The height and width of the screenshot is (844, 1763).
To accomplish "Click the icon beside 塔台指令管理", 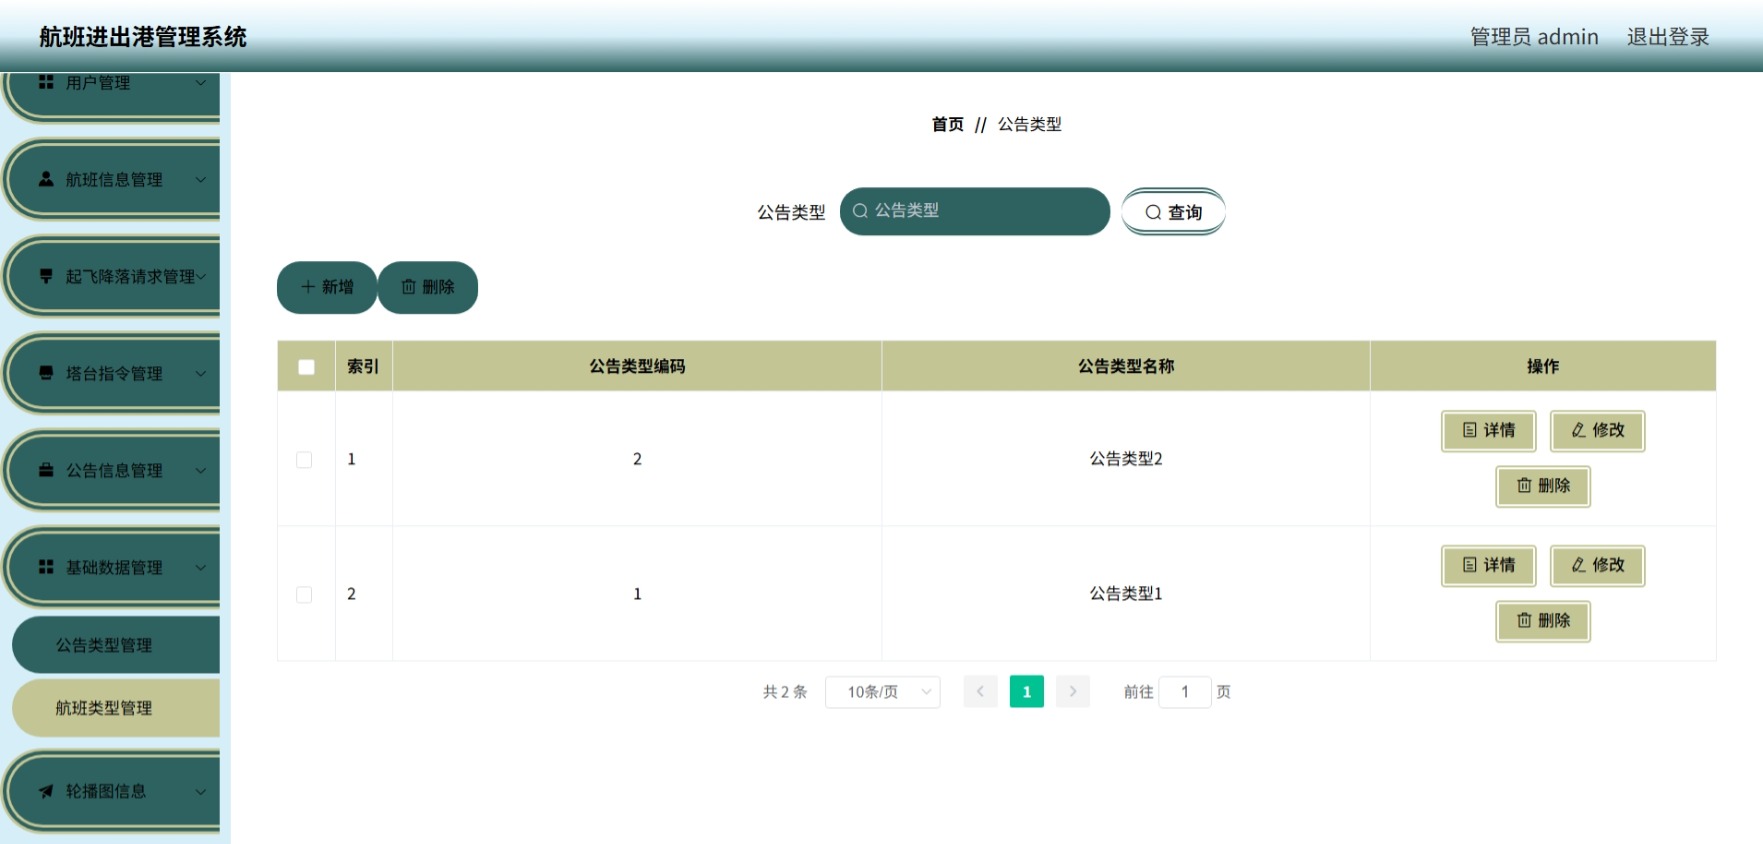I will pos(46,373).
